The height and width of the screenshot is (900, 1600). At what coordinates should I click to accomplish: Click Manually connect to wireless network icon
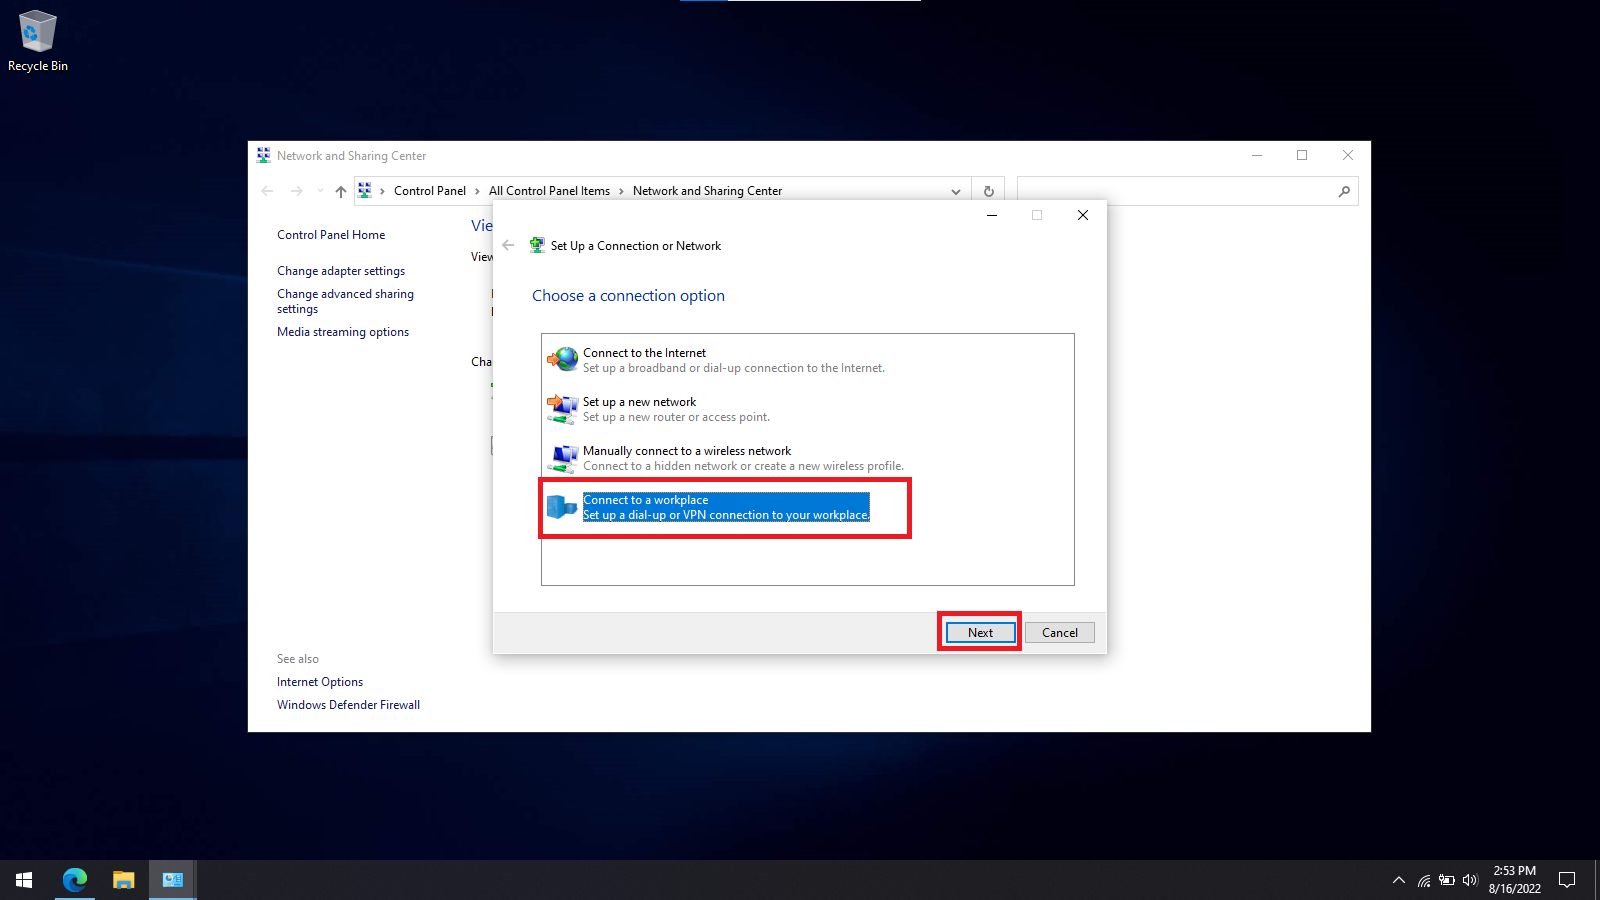click(x=563, y=458)
